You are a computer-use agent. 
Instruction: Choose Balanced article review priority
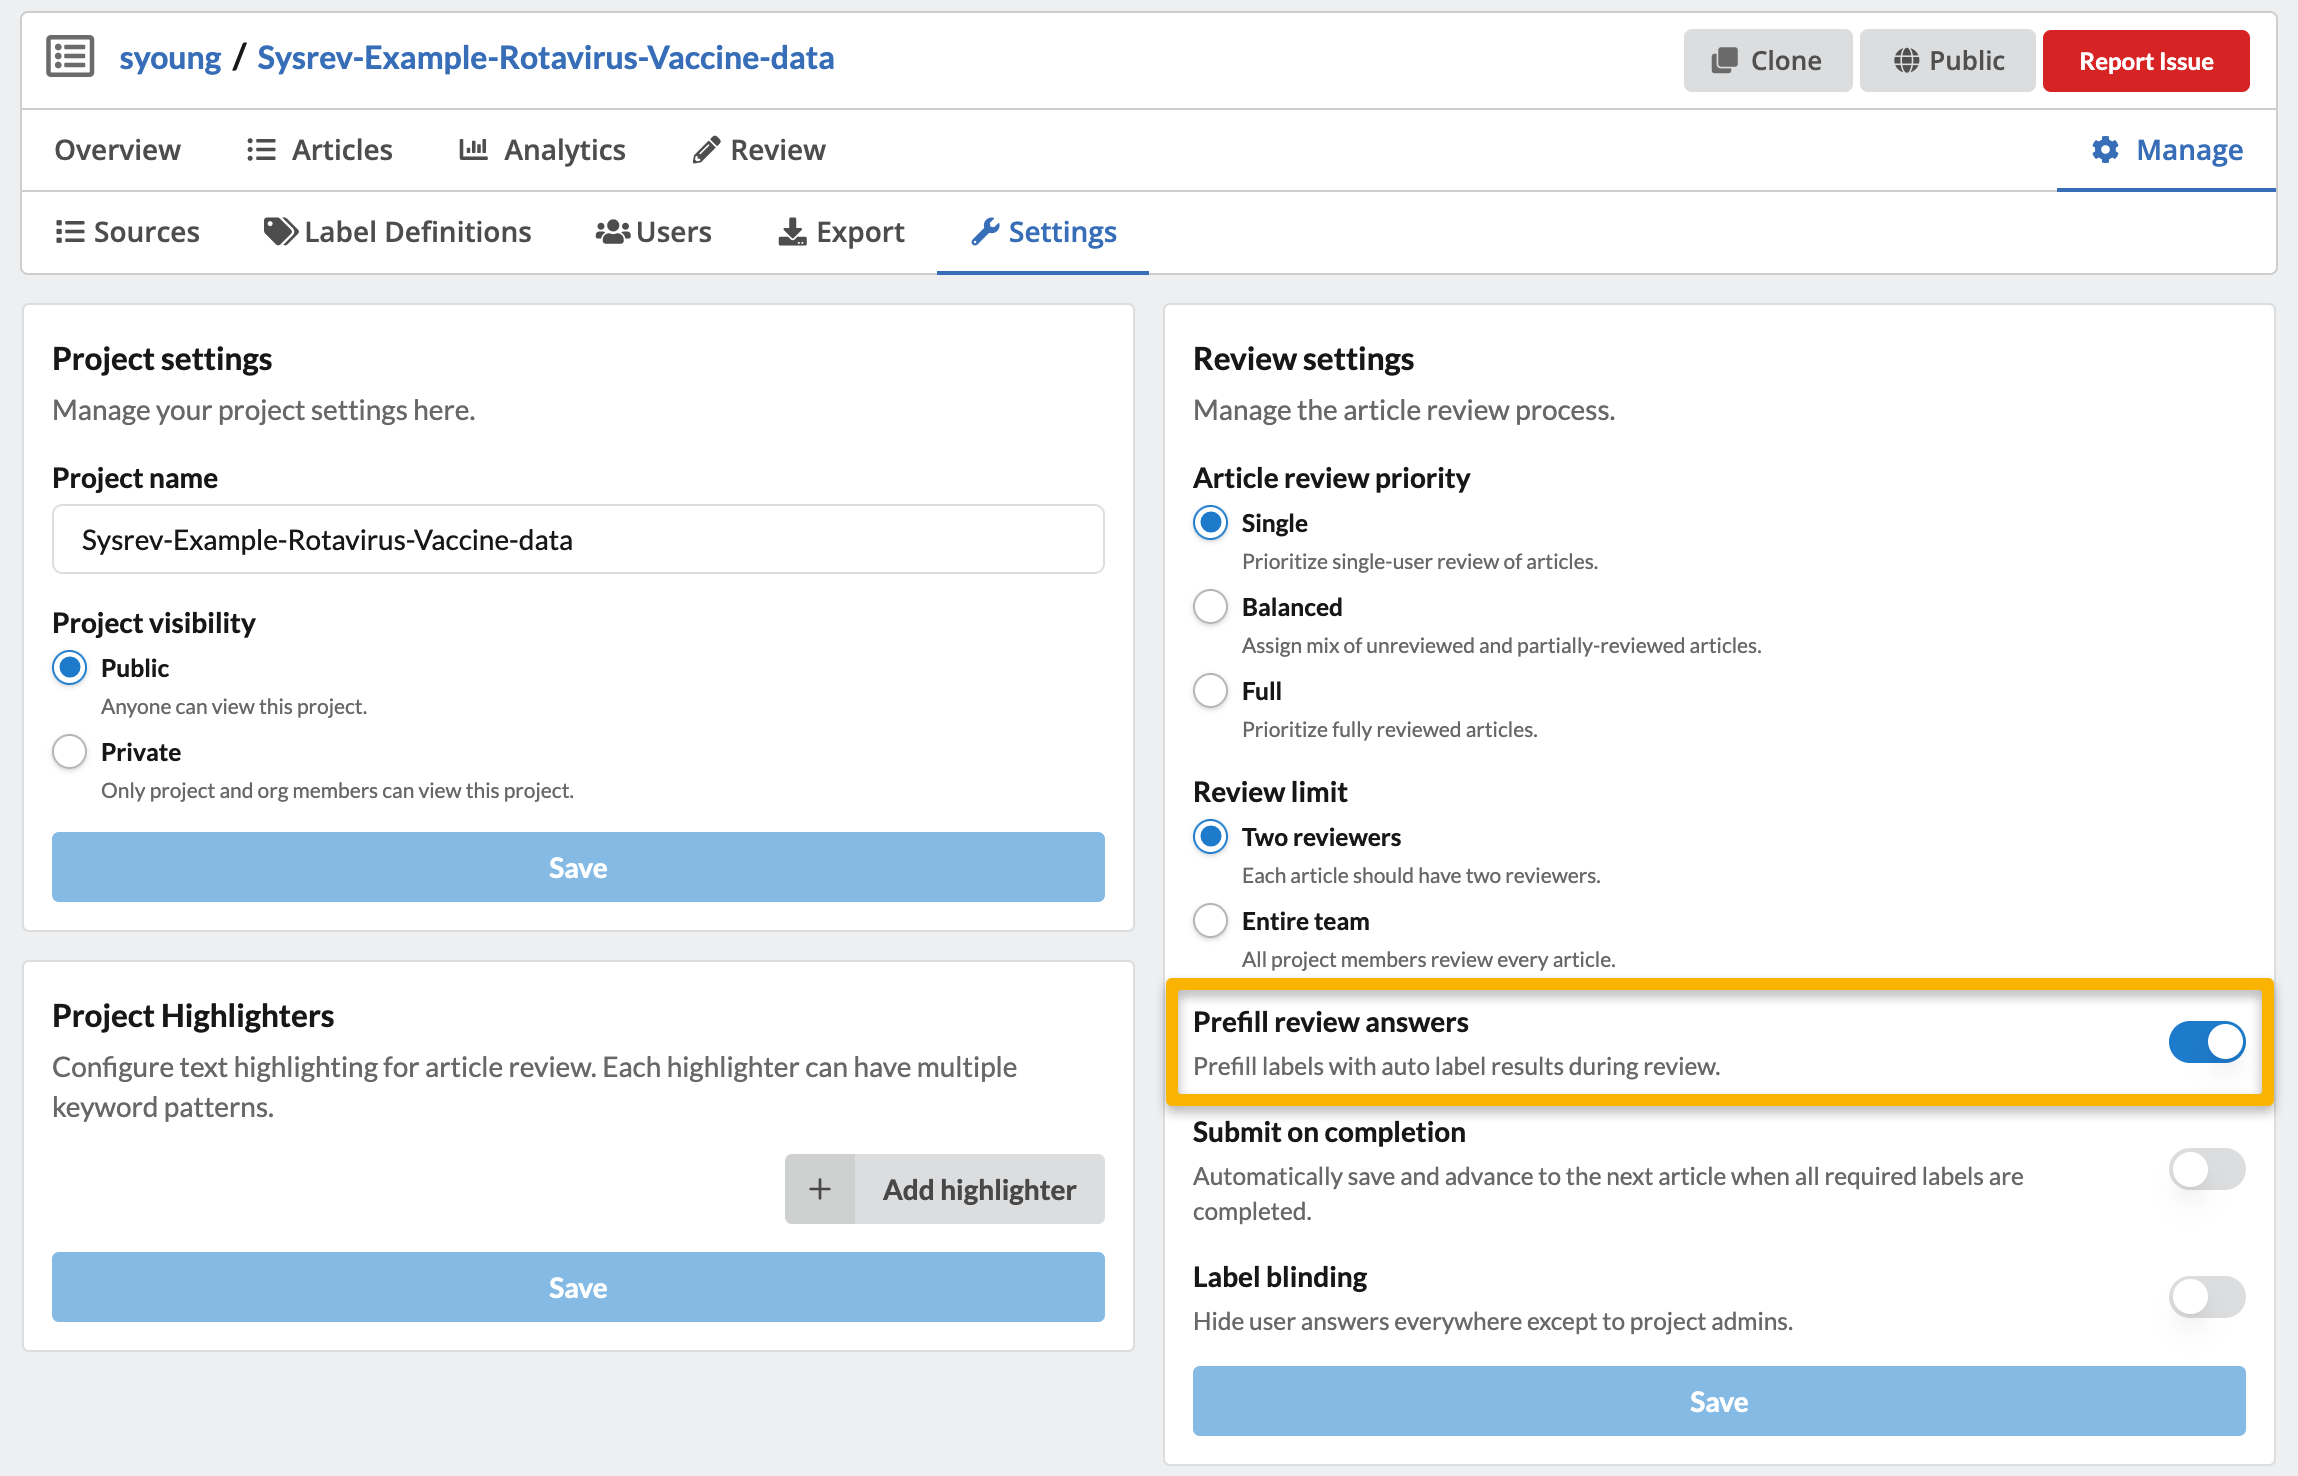(x=1210, y=606)
